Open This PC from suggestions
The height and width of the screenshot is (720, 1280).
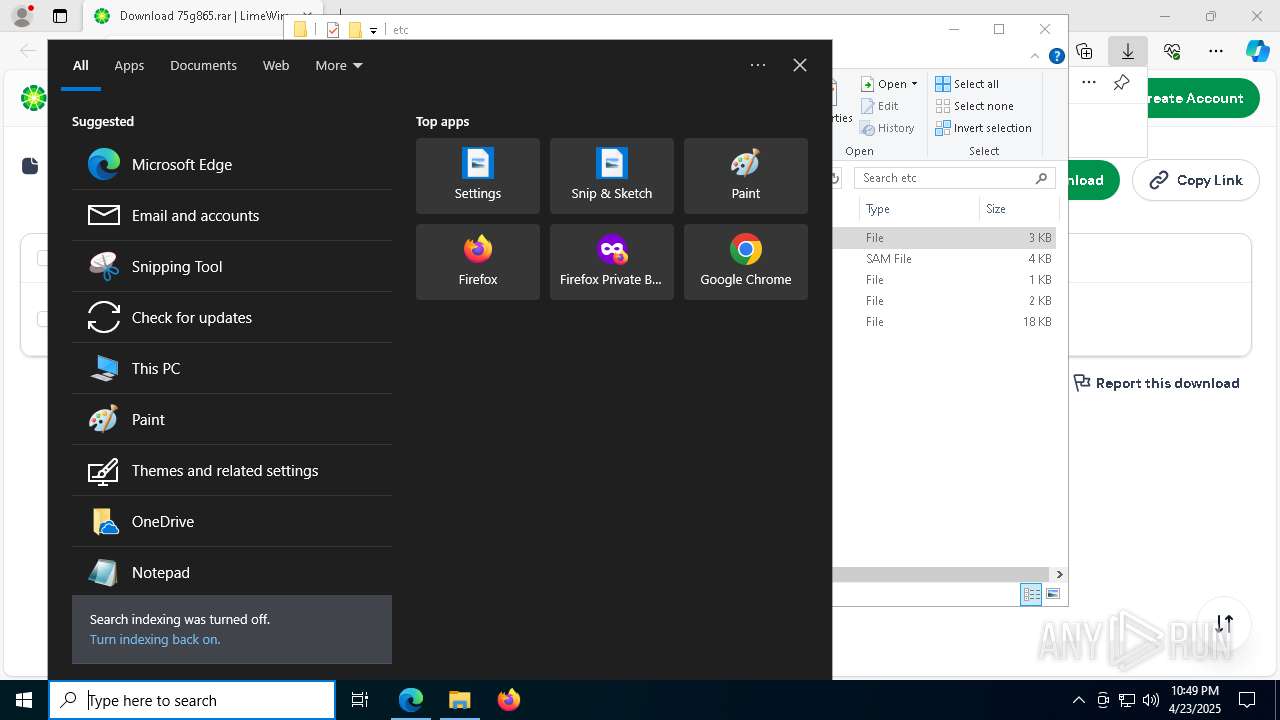232,368
